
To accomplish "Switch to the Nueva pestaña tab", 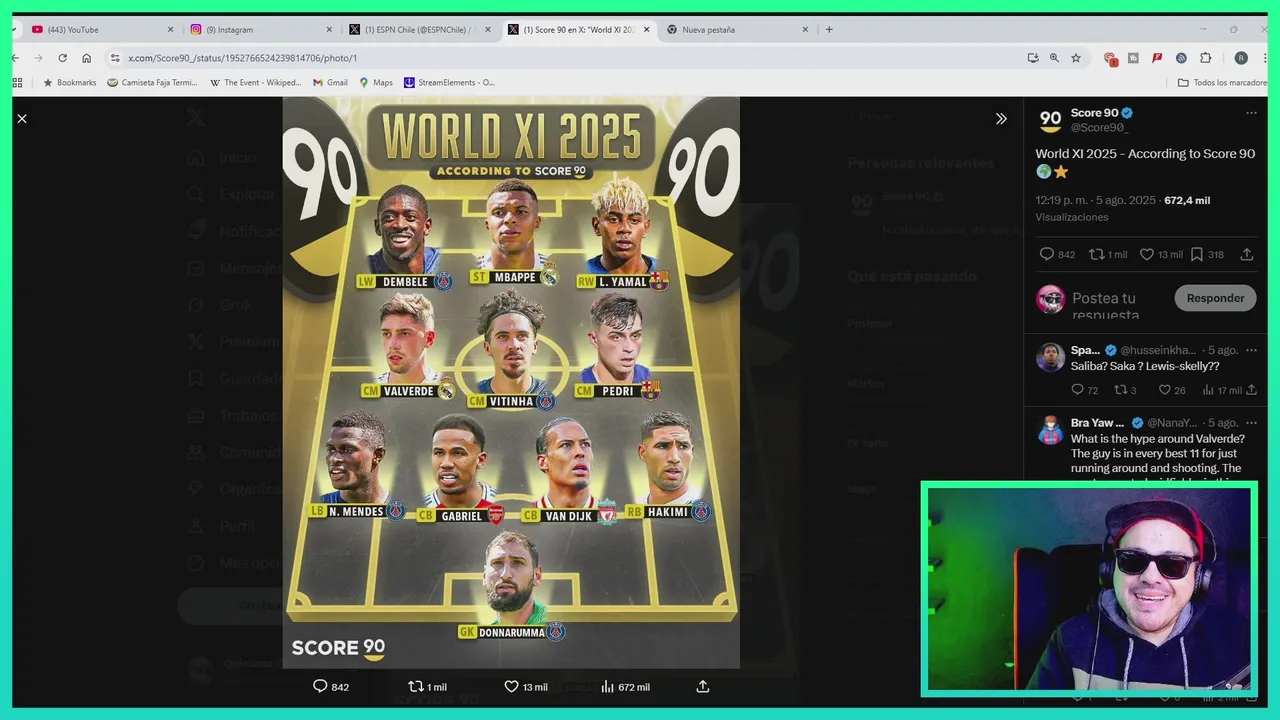I will tap(738, 30).
